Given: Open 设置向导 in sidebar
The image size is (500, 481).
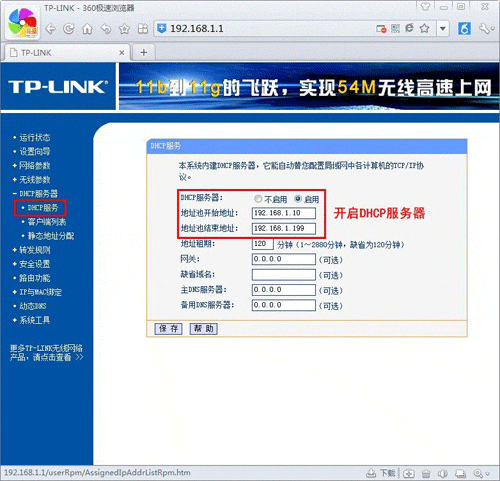Looking at the screenshot, I should pyautogui.click(x=35, y=151).
